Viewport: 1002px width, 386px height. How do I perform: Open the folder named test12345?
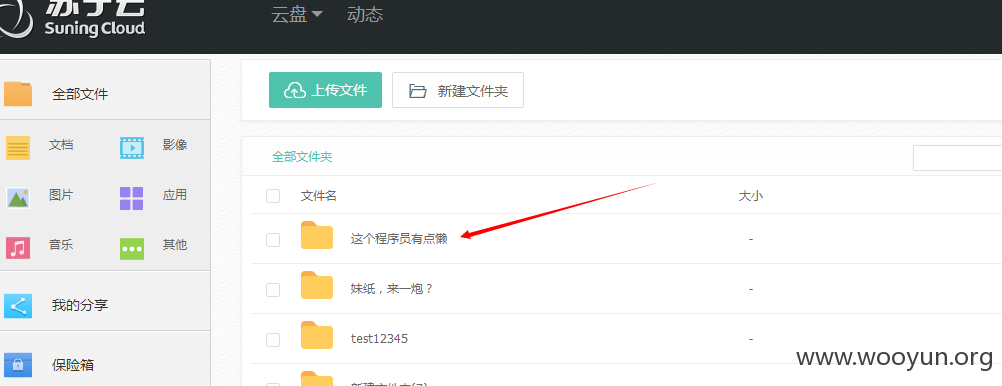(380, 338)
